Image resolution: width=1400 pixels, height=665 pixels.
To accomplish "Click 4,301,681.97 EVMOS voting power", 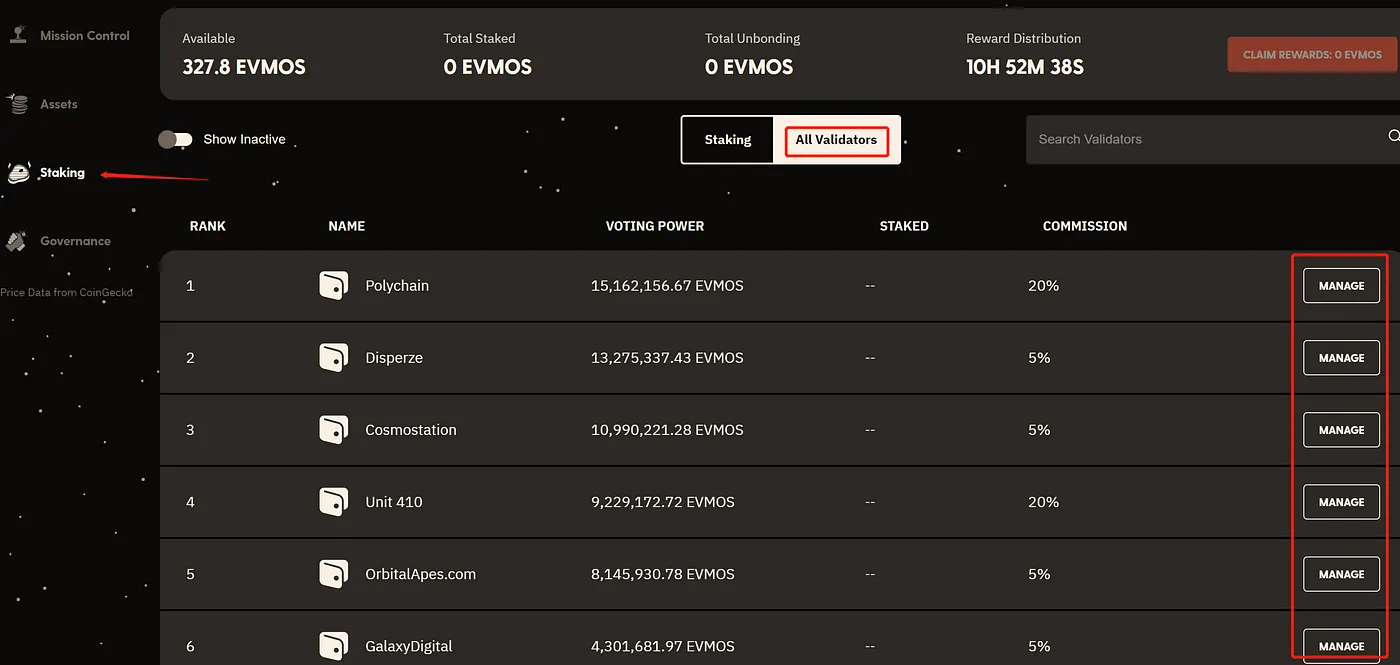I will pos(663,646).
